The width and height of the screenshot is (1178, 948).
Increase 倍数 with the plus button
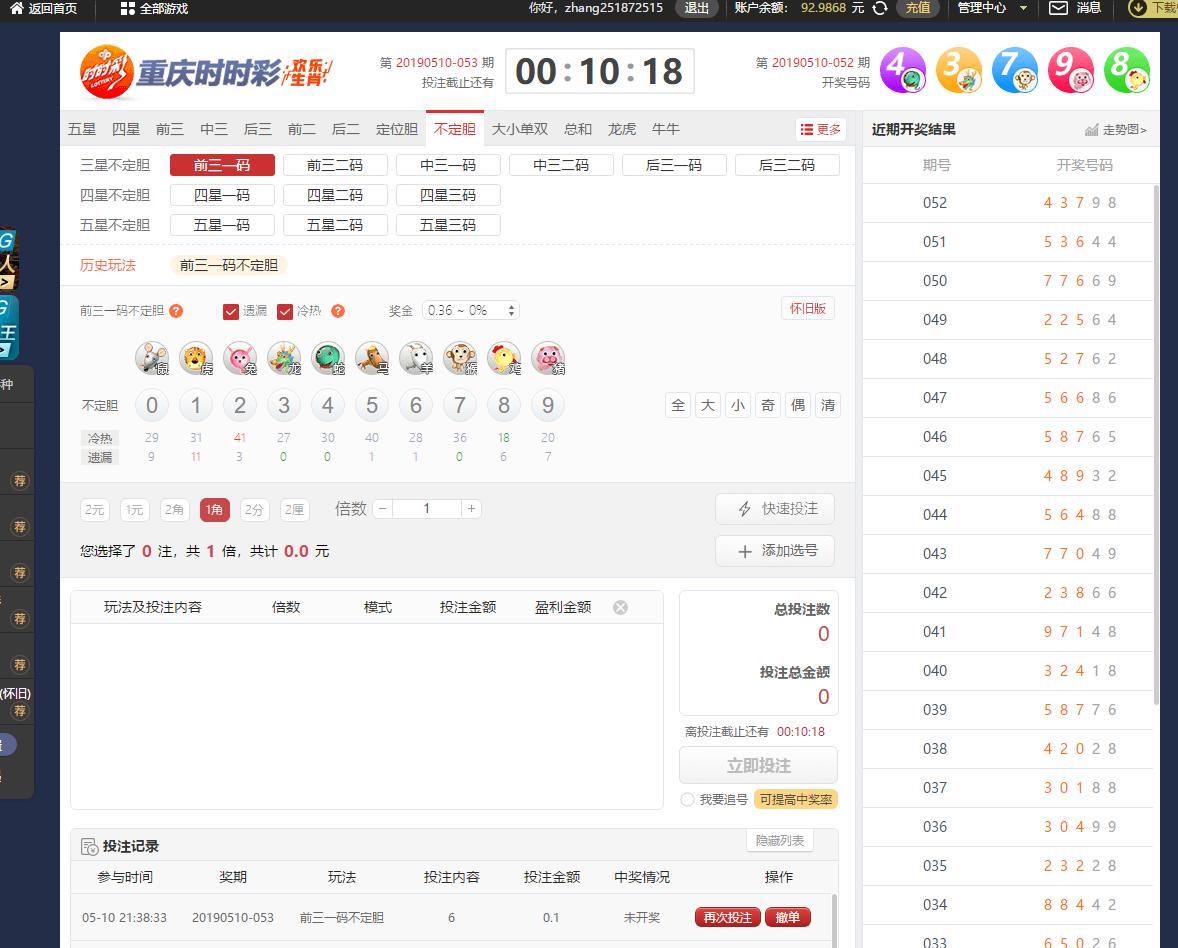click(471, 509)
